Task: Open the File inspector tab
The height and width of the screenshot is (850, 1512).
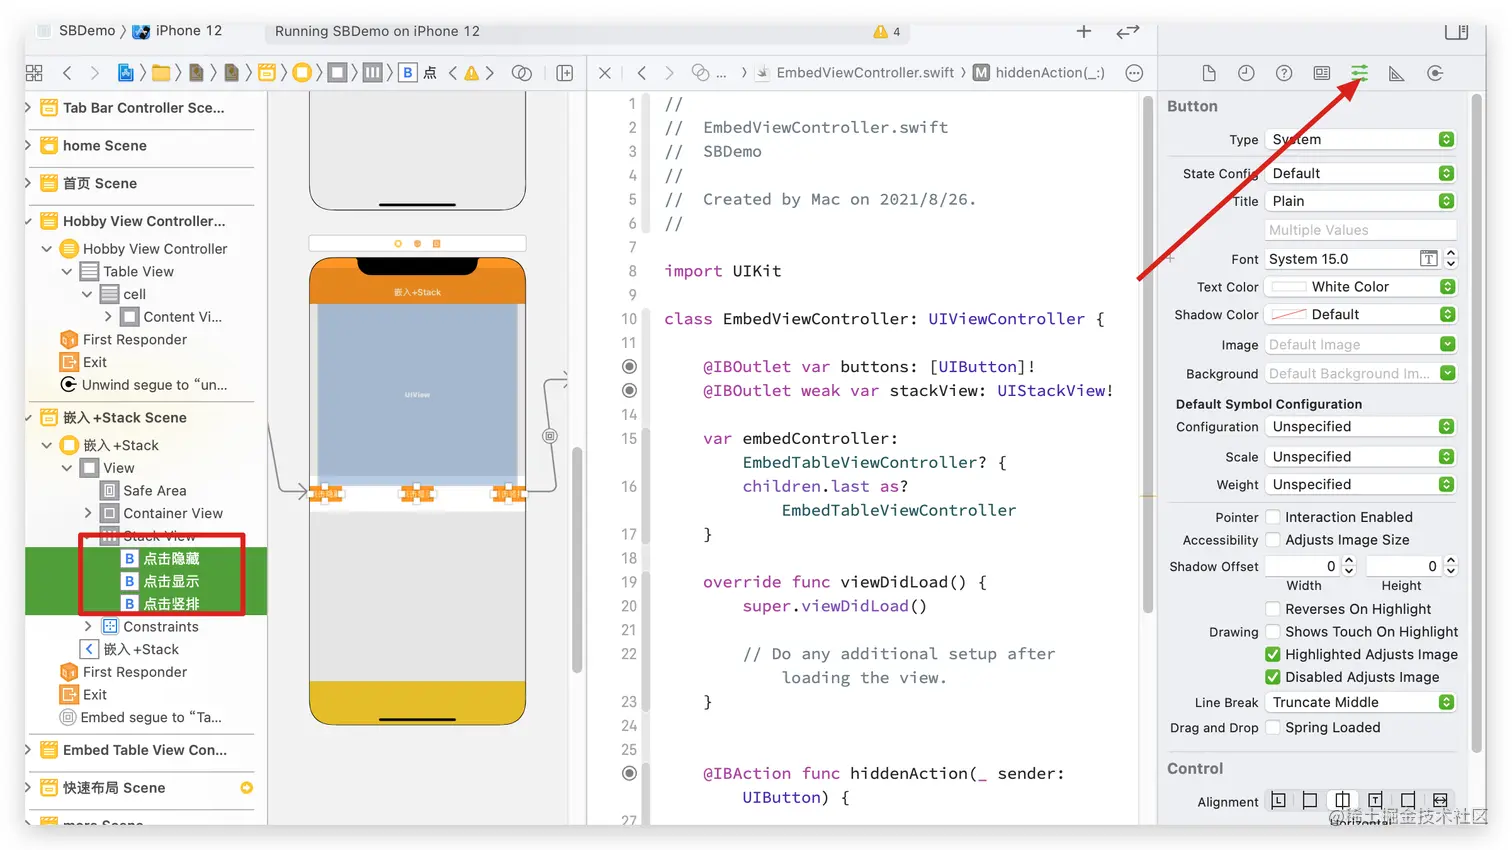Action: click(x=1208, y=73)
